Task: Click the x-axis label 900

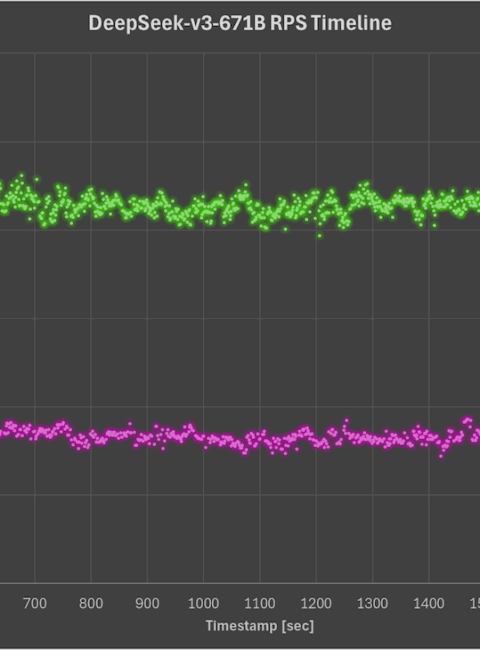Action: click(147, 603)
